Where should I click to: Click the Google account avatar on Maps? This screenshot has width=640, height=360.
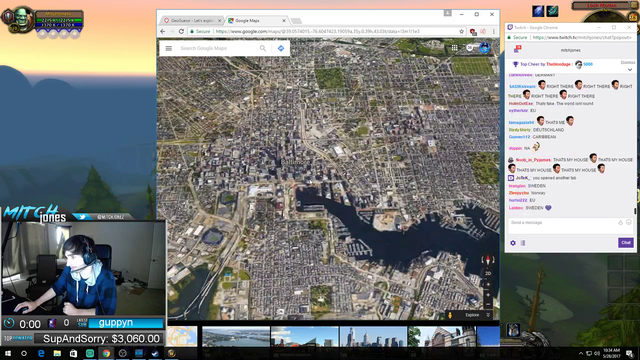click(484, 48)
